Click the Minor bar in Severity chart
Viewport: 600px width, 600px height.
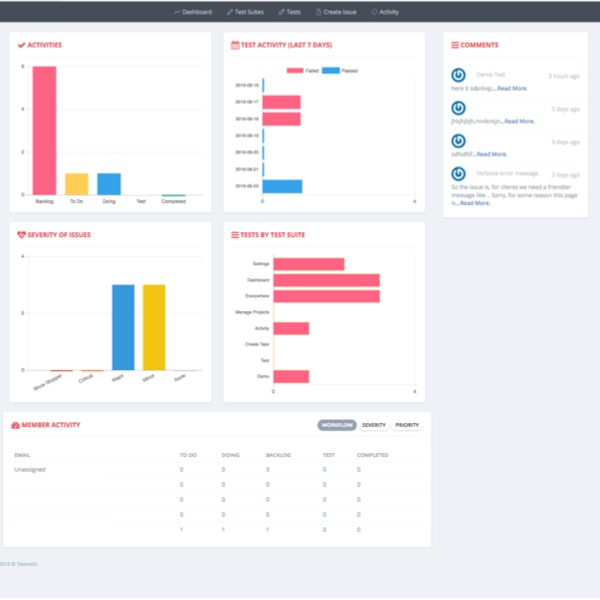tap(154, 327)
